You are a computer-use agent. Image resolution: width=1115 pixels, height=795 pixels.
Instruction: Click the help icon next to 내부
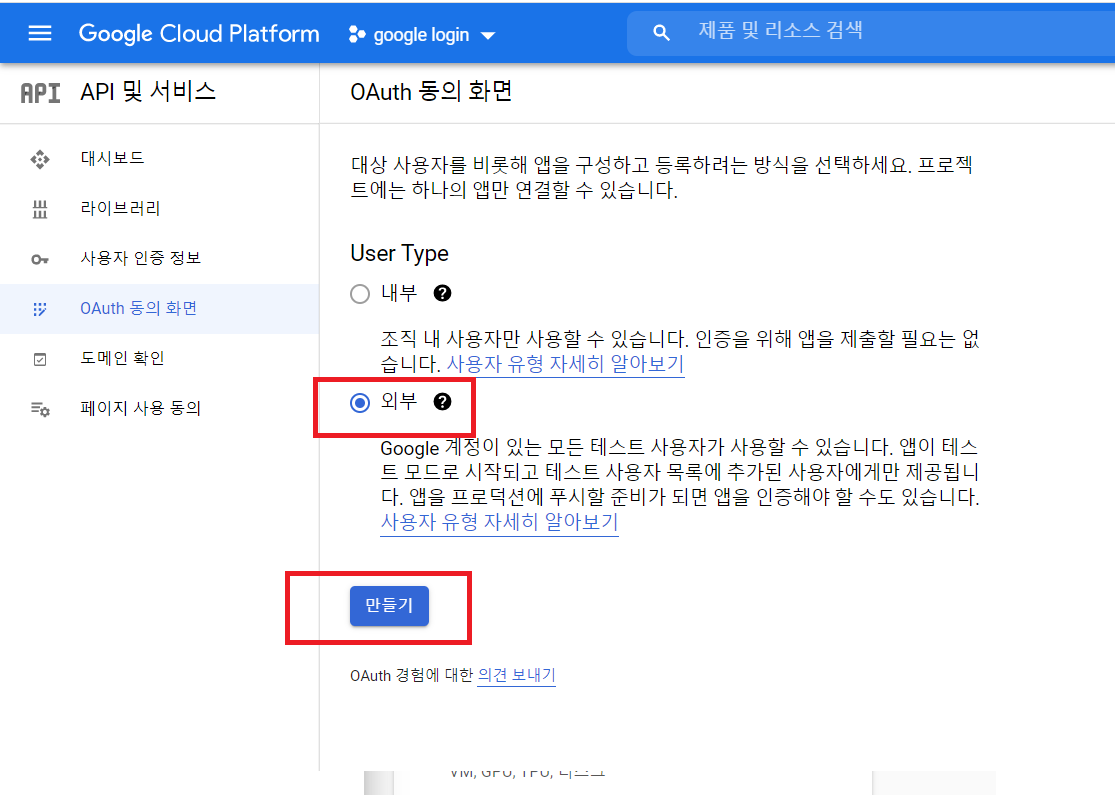(x=442, y=293)
